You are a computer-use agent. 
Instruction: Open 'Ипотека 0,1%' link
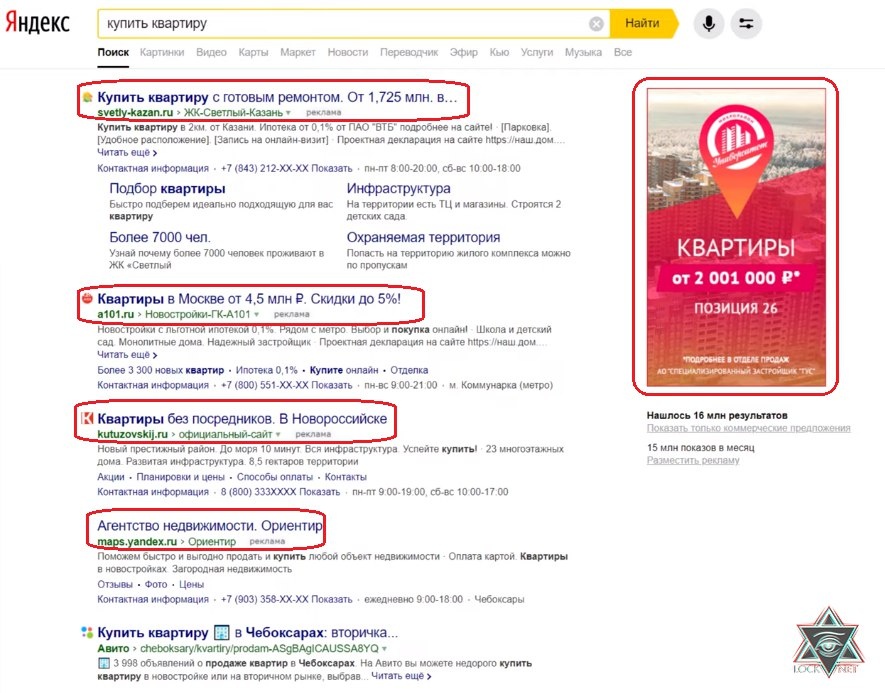coord(266,370)
